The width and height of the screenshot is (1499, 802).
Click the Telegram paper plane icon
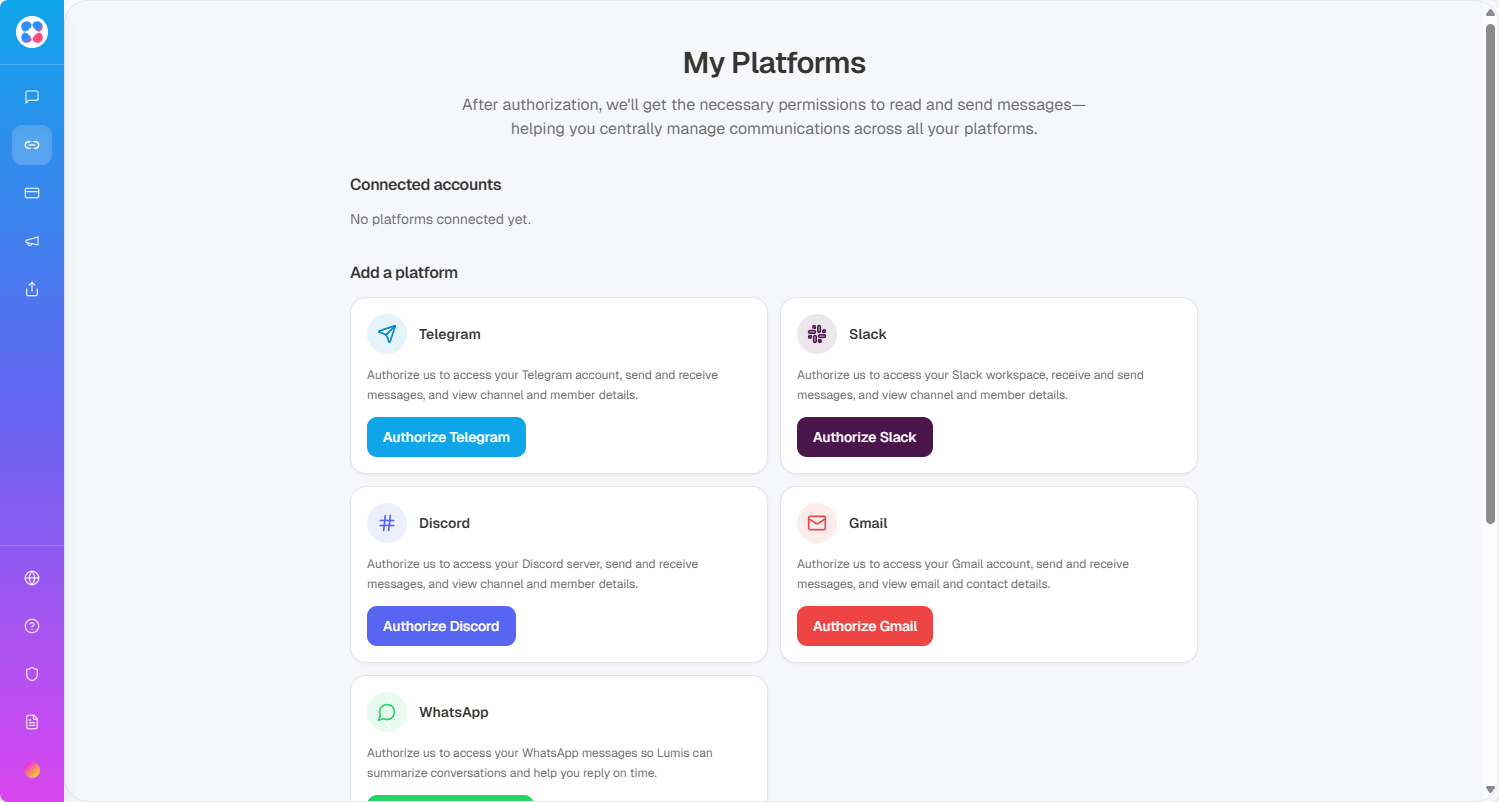pos(387,334)
